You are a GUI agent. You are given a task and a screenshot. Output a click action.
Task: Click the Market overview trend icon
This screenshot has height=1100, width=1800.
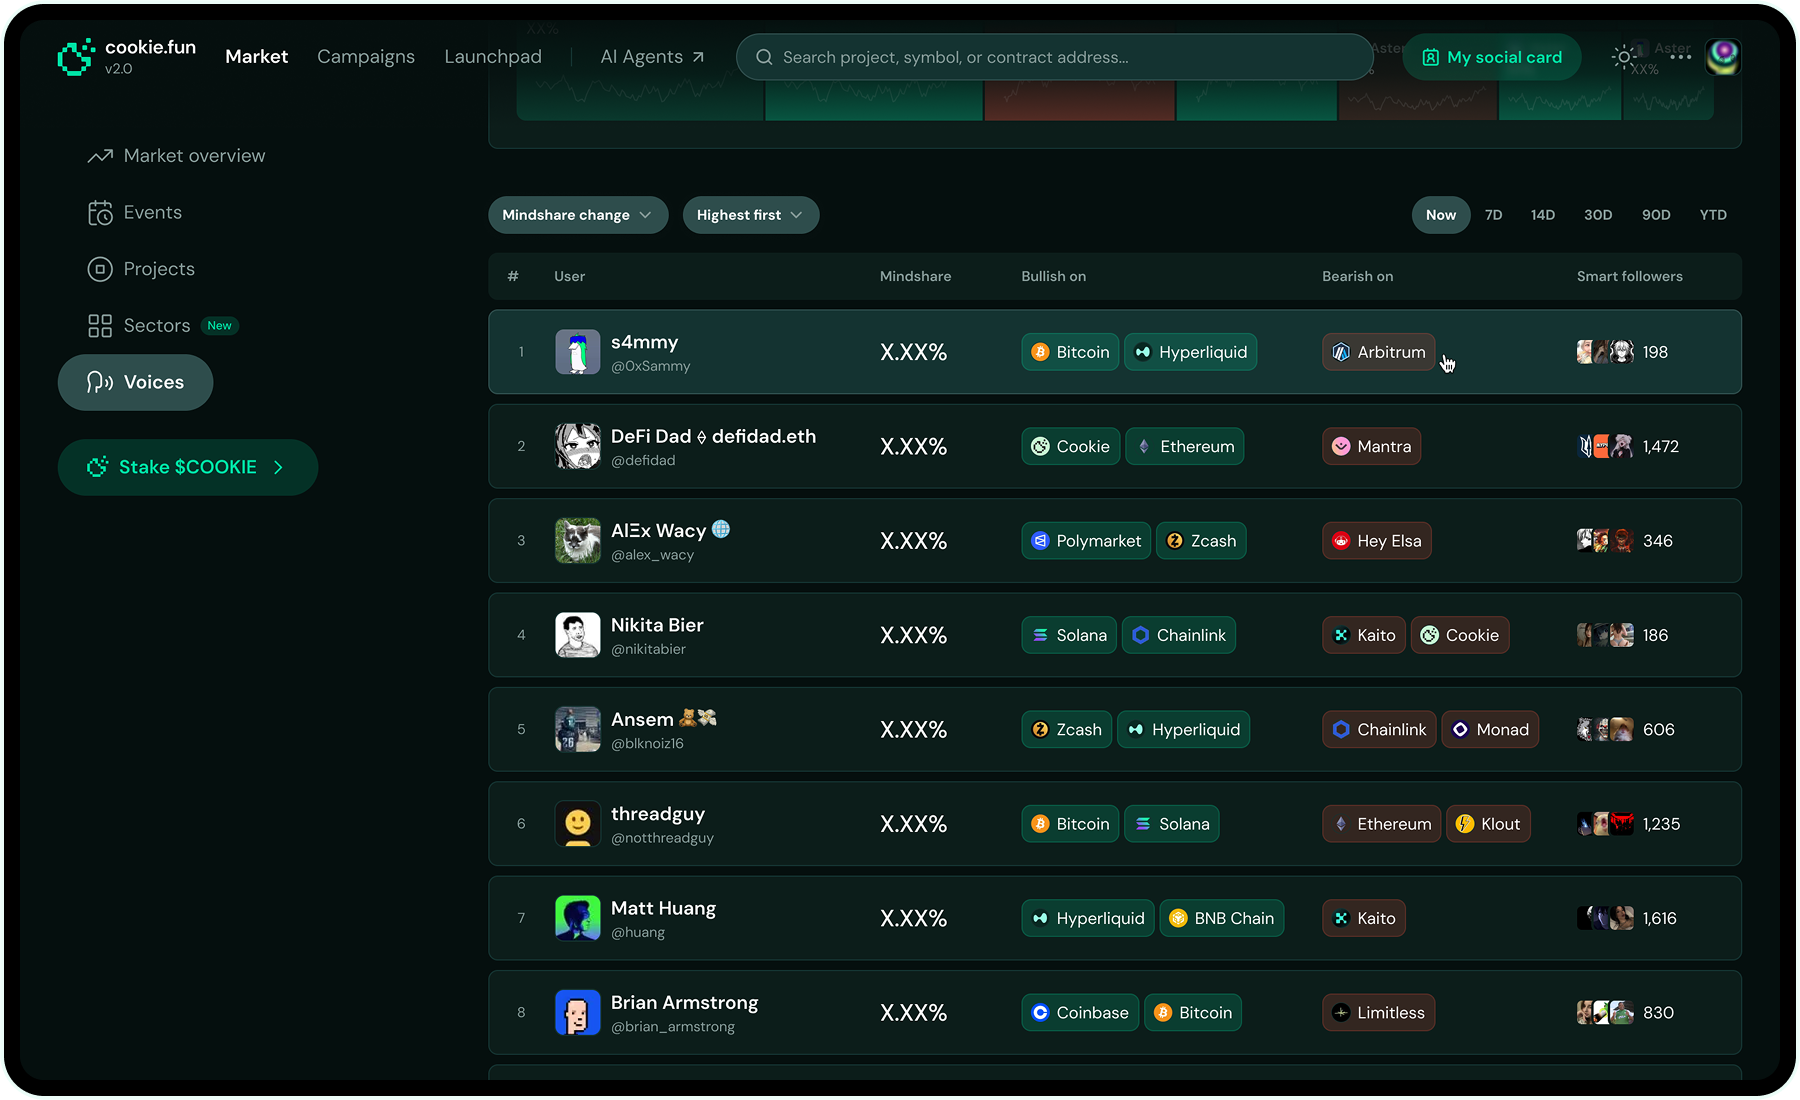click(100, 156)
